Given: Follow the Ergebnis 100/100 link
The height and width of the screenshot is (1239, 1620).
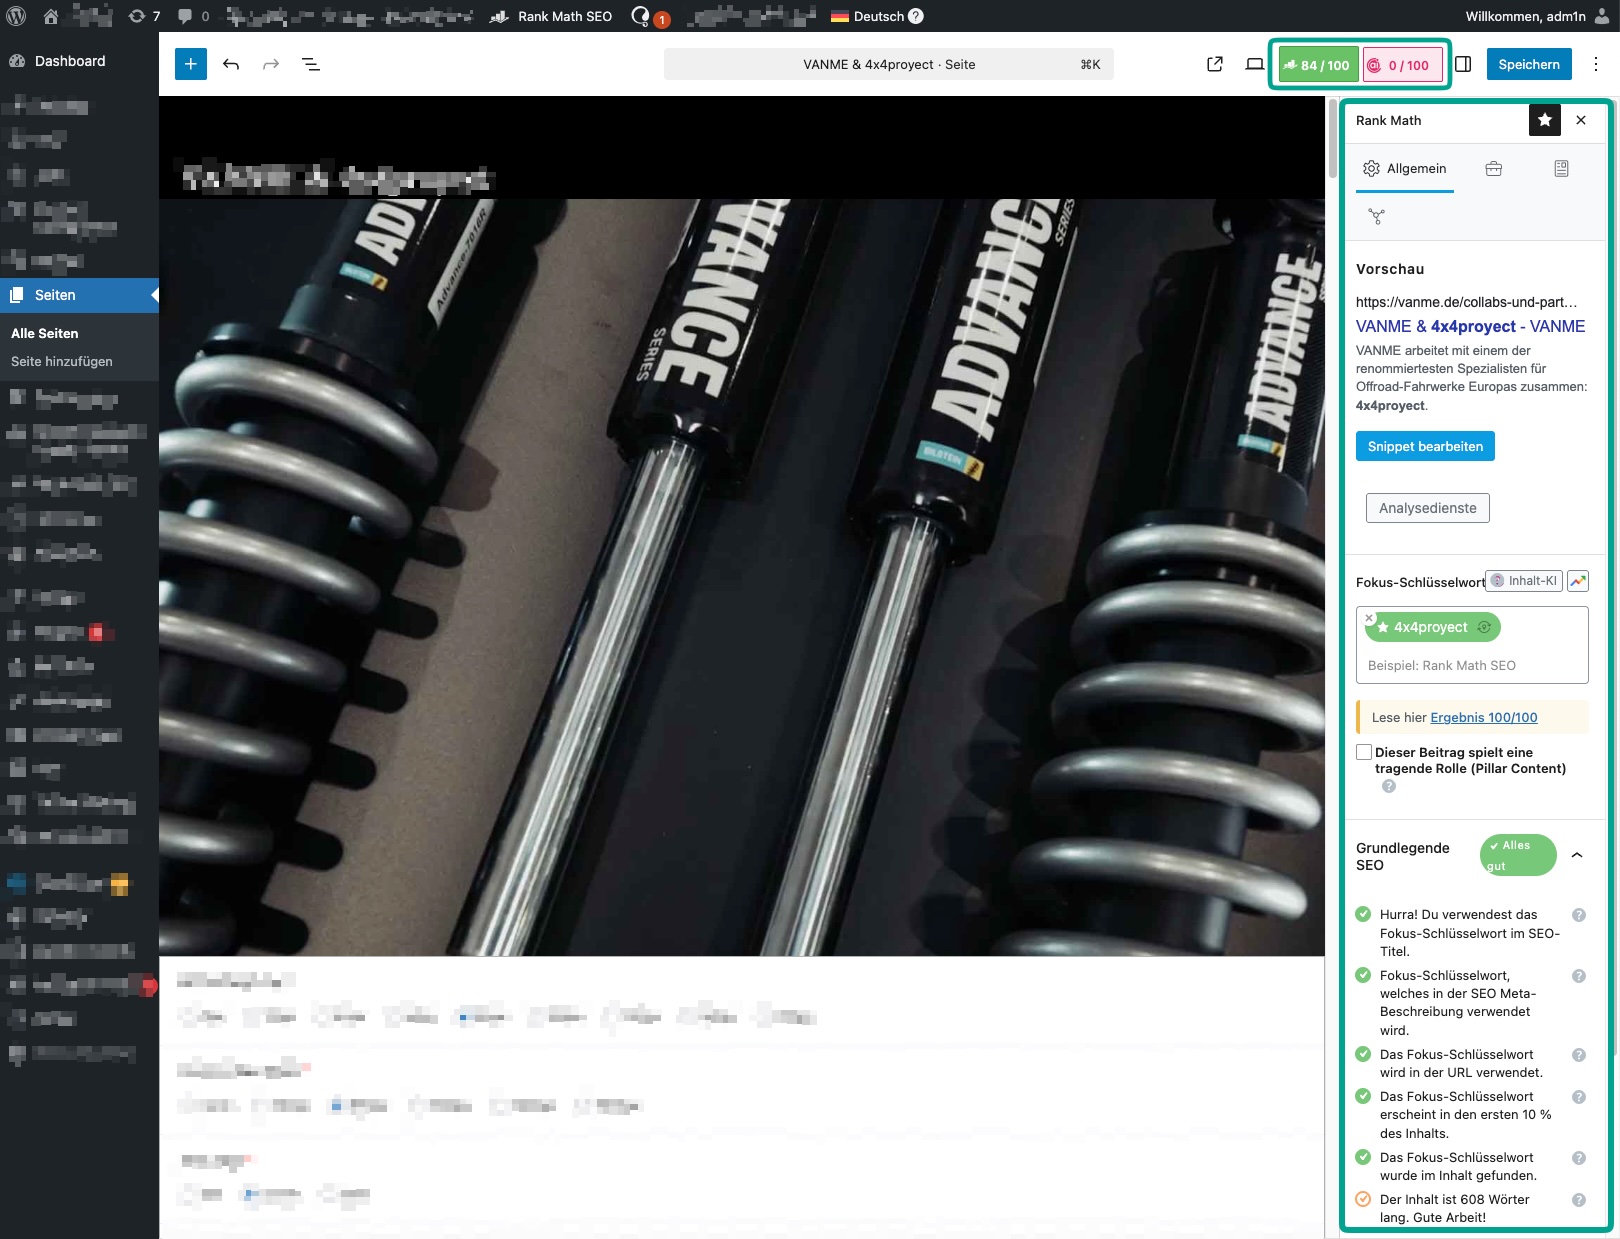Looking at the screenshot, I should (1483, 717).
